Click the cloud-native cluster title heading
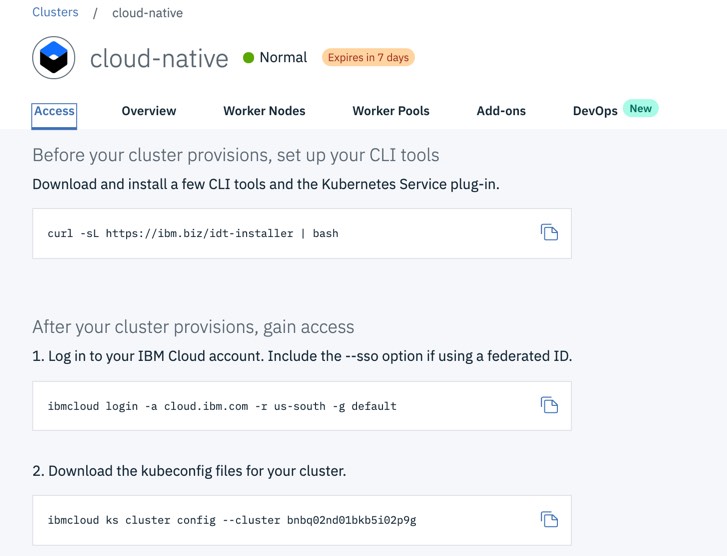 (159, 58)
